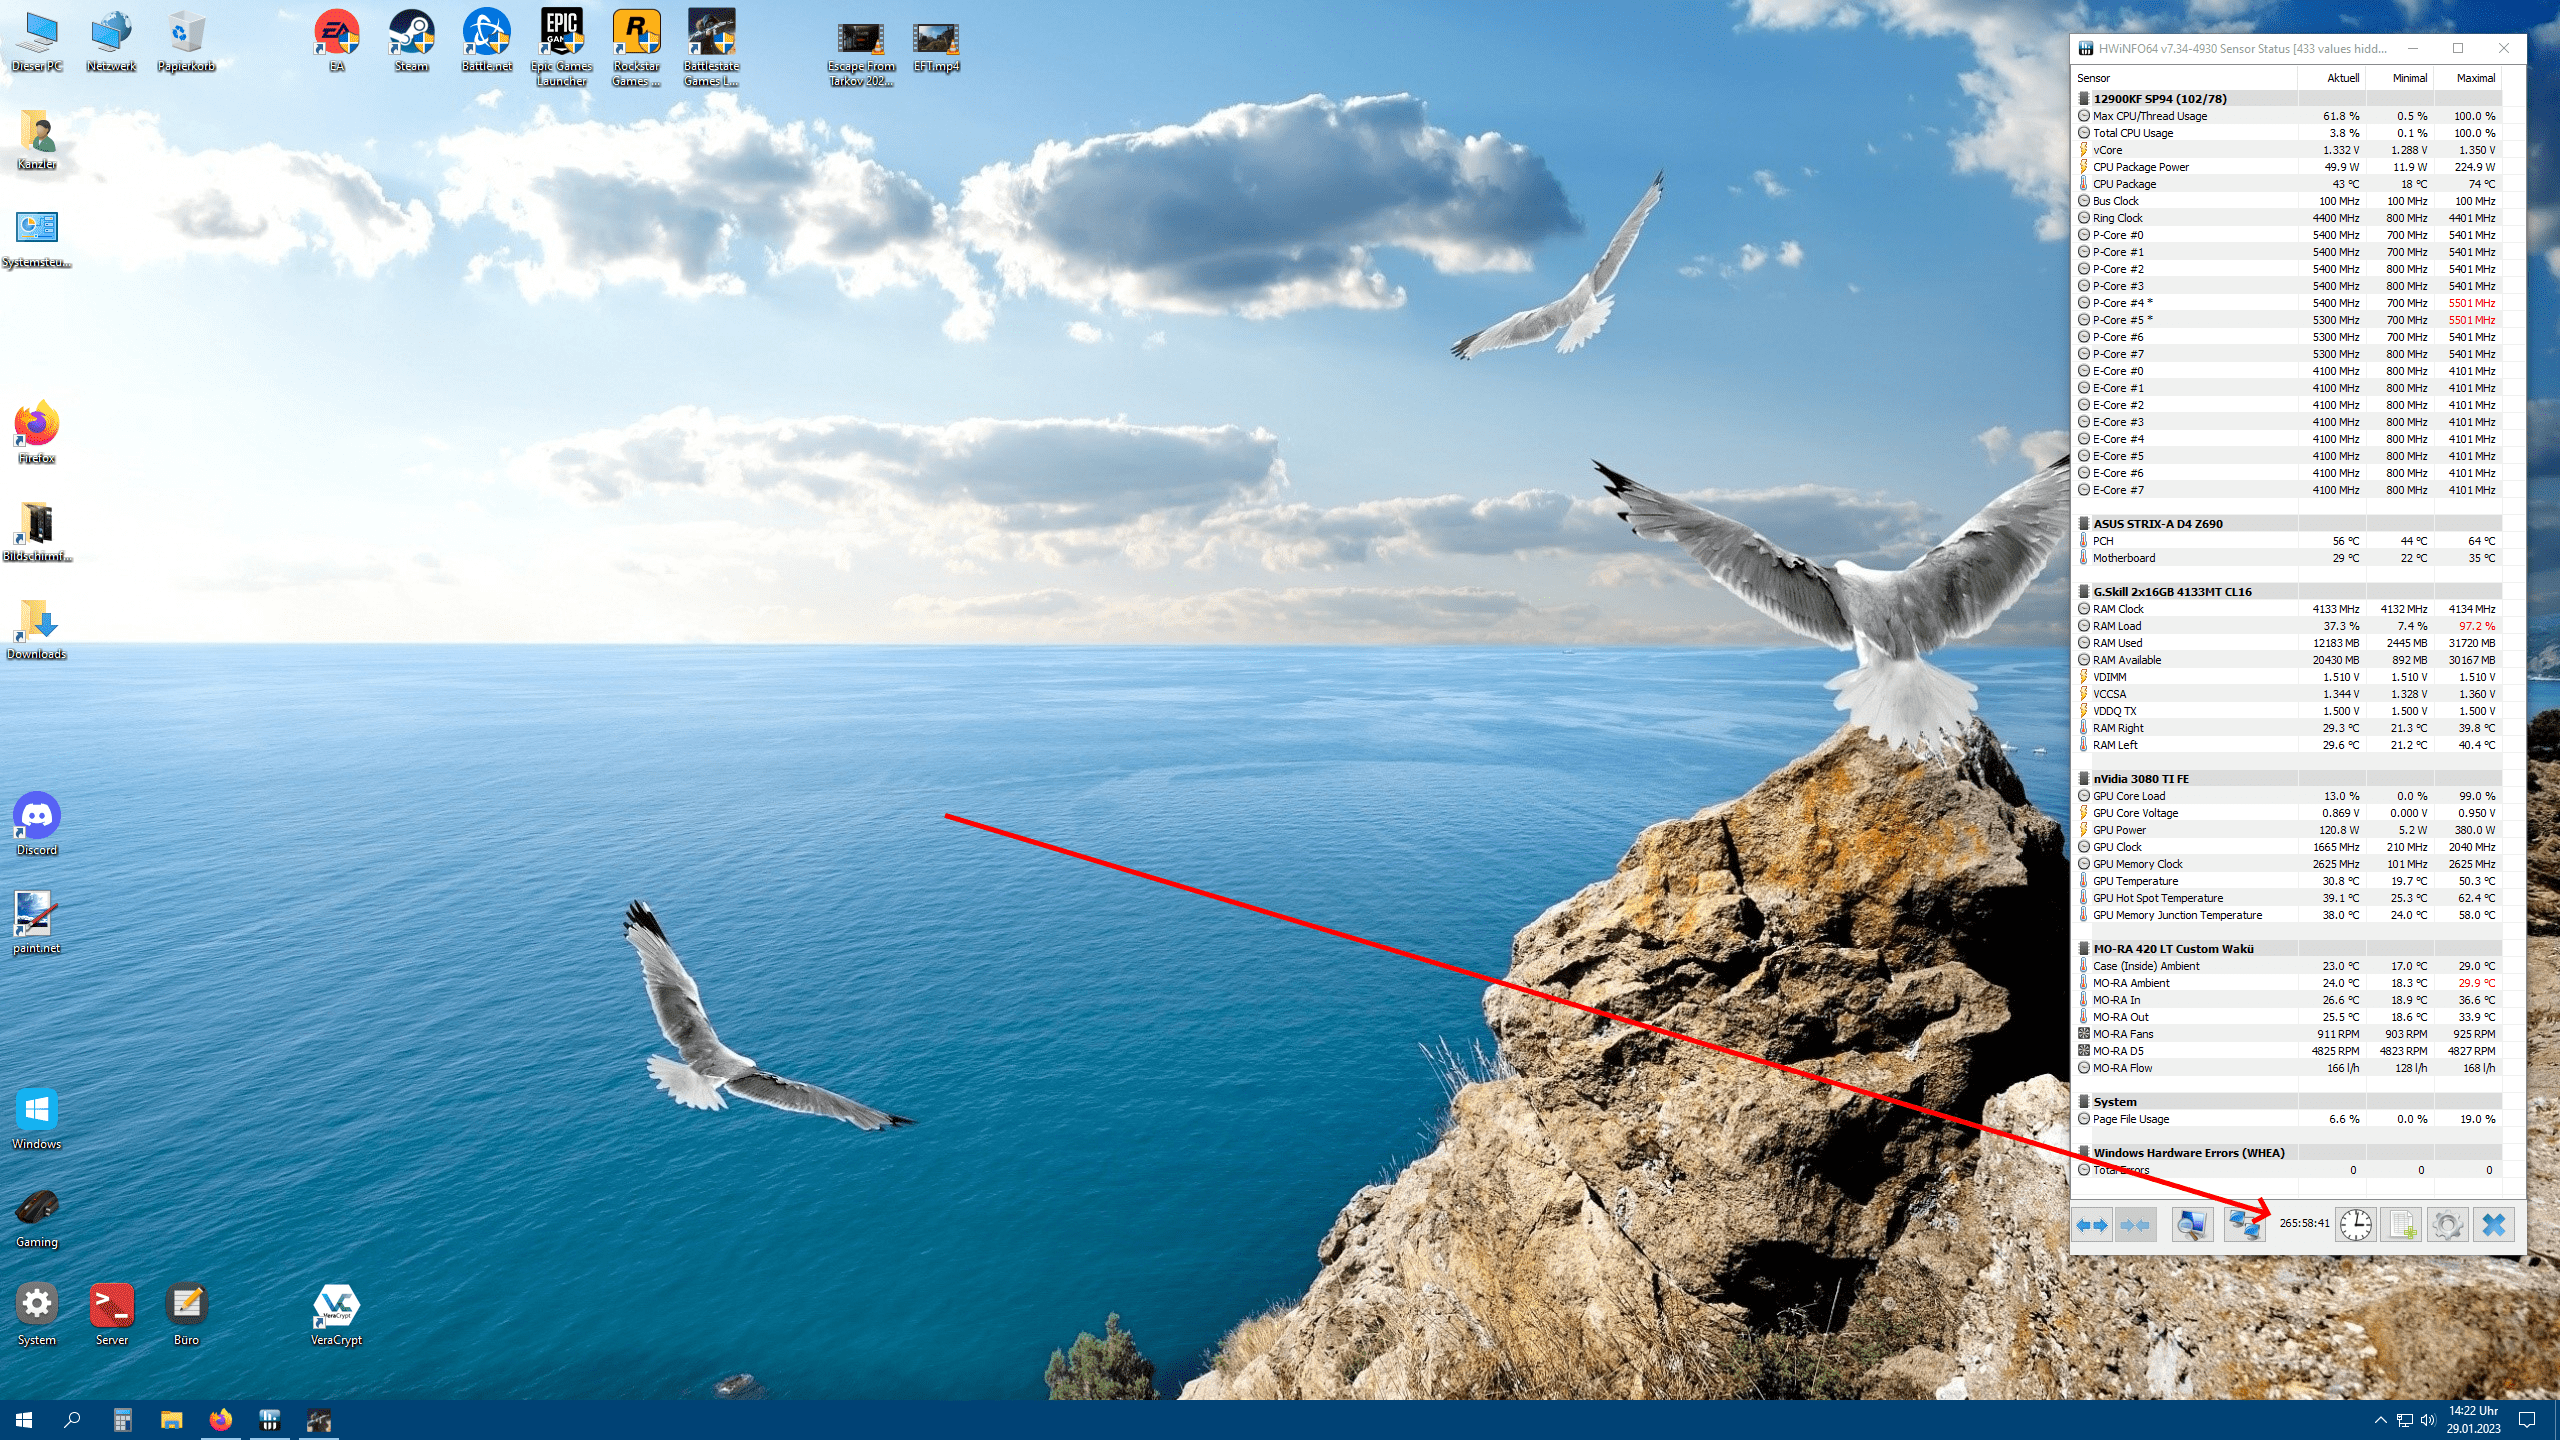
Task: Click Aktuell column header
Action: click(2332, 78)
